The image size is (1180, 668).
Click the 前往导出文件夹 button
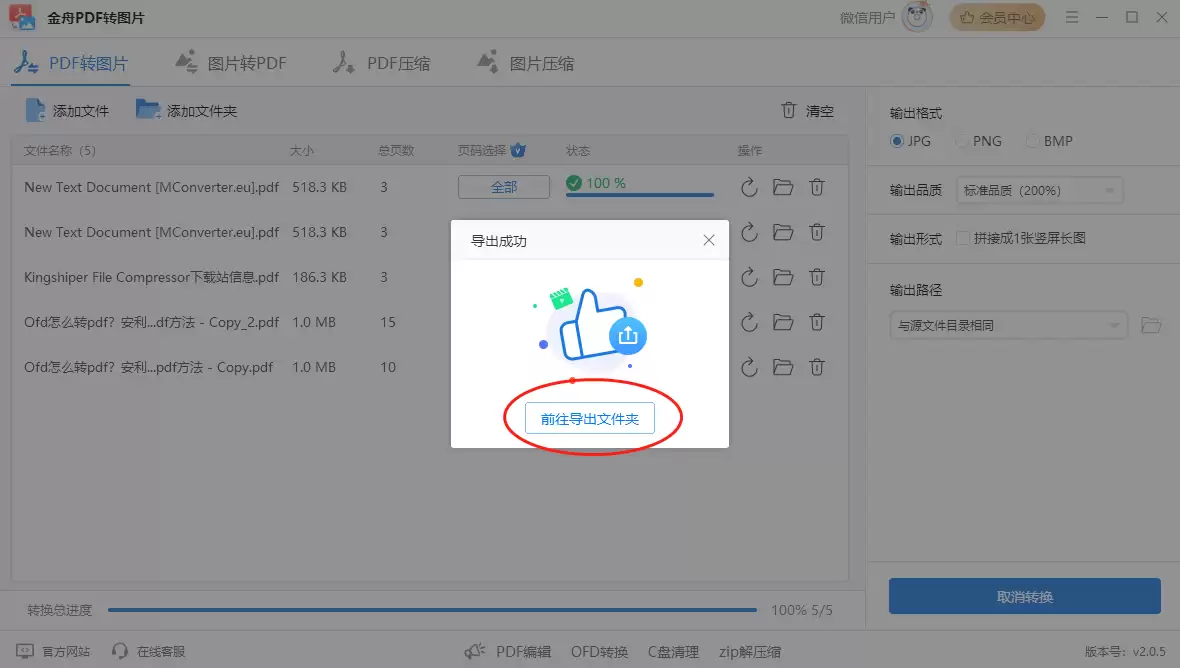(x=589, y=418)
